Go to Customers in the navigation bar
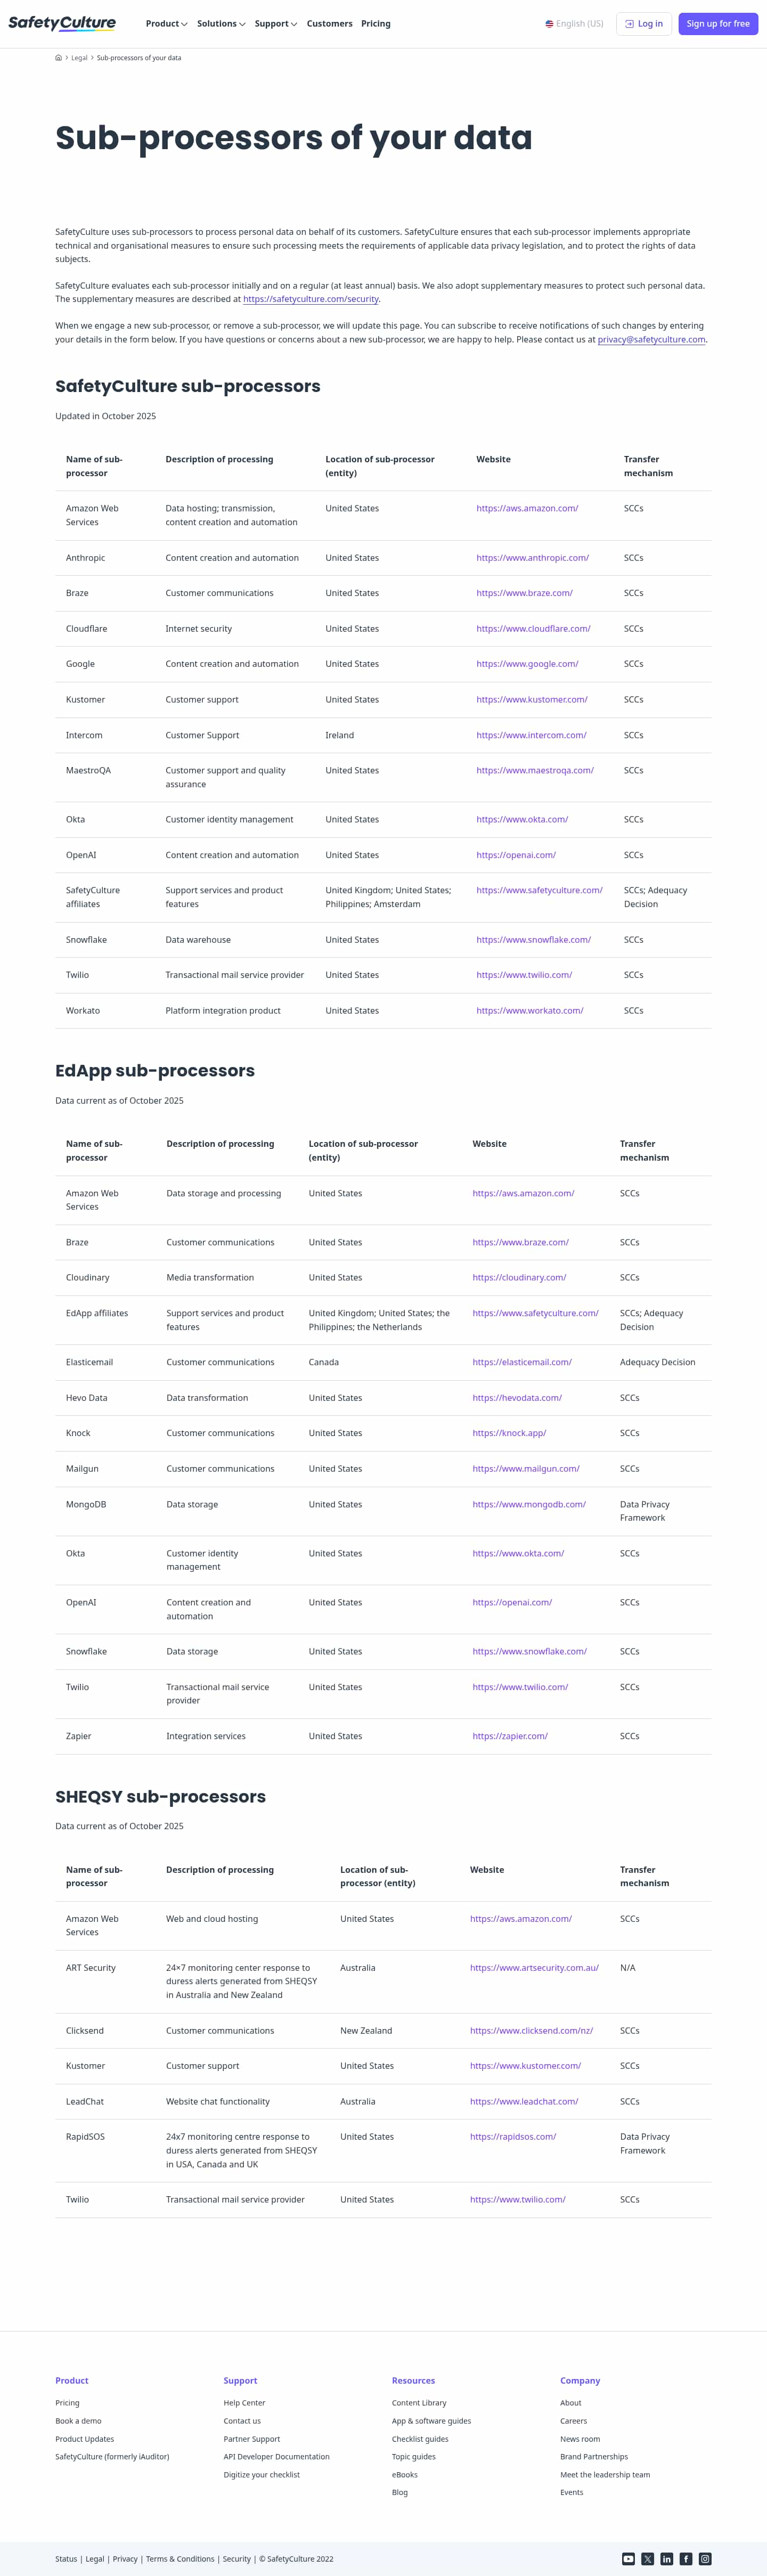The image size is (767, 2576). (x=329, y=24)
